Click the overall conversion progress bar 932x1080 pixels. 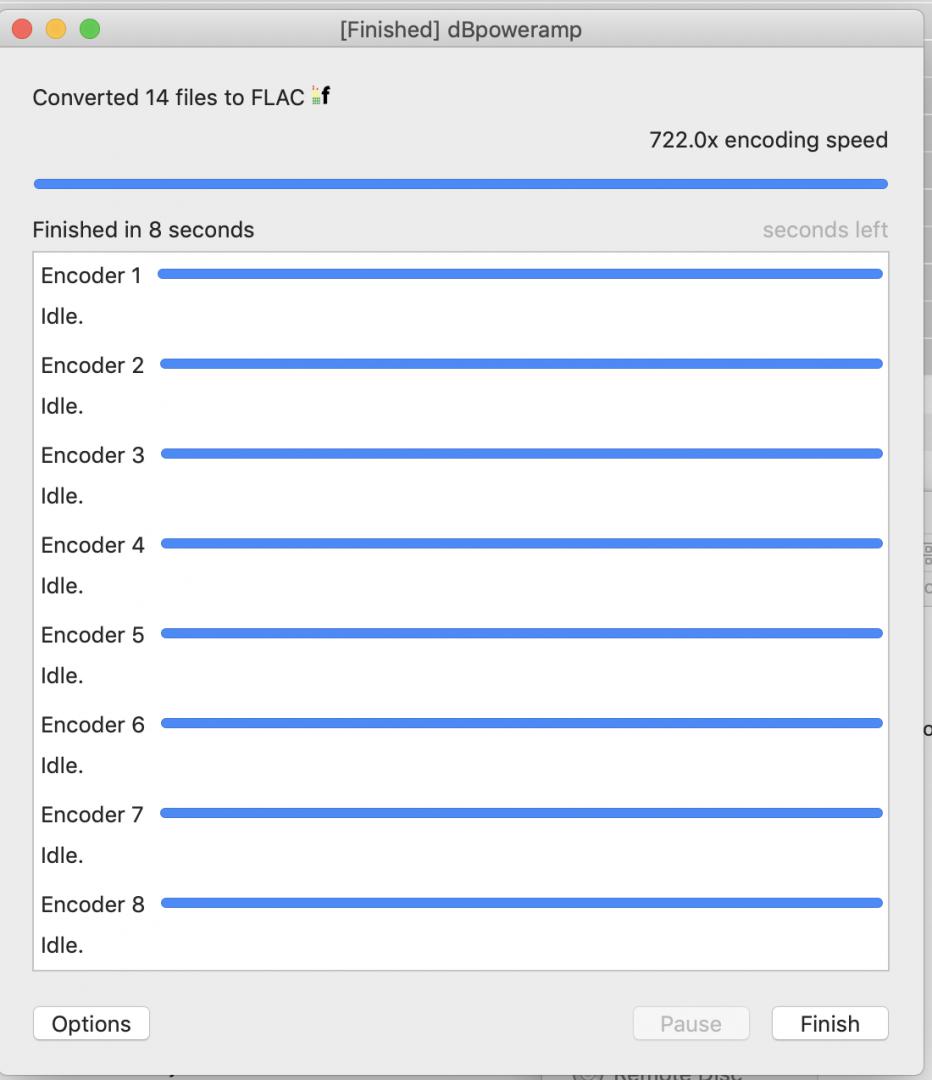click(x=460, y=184)
